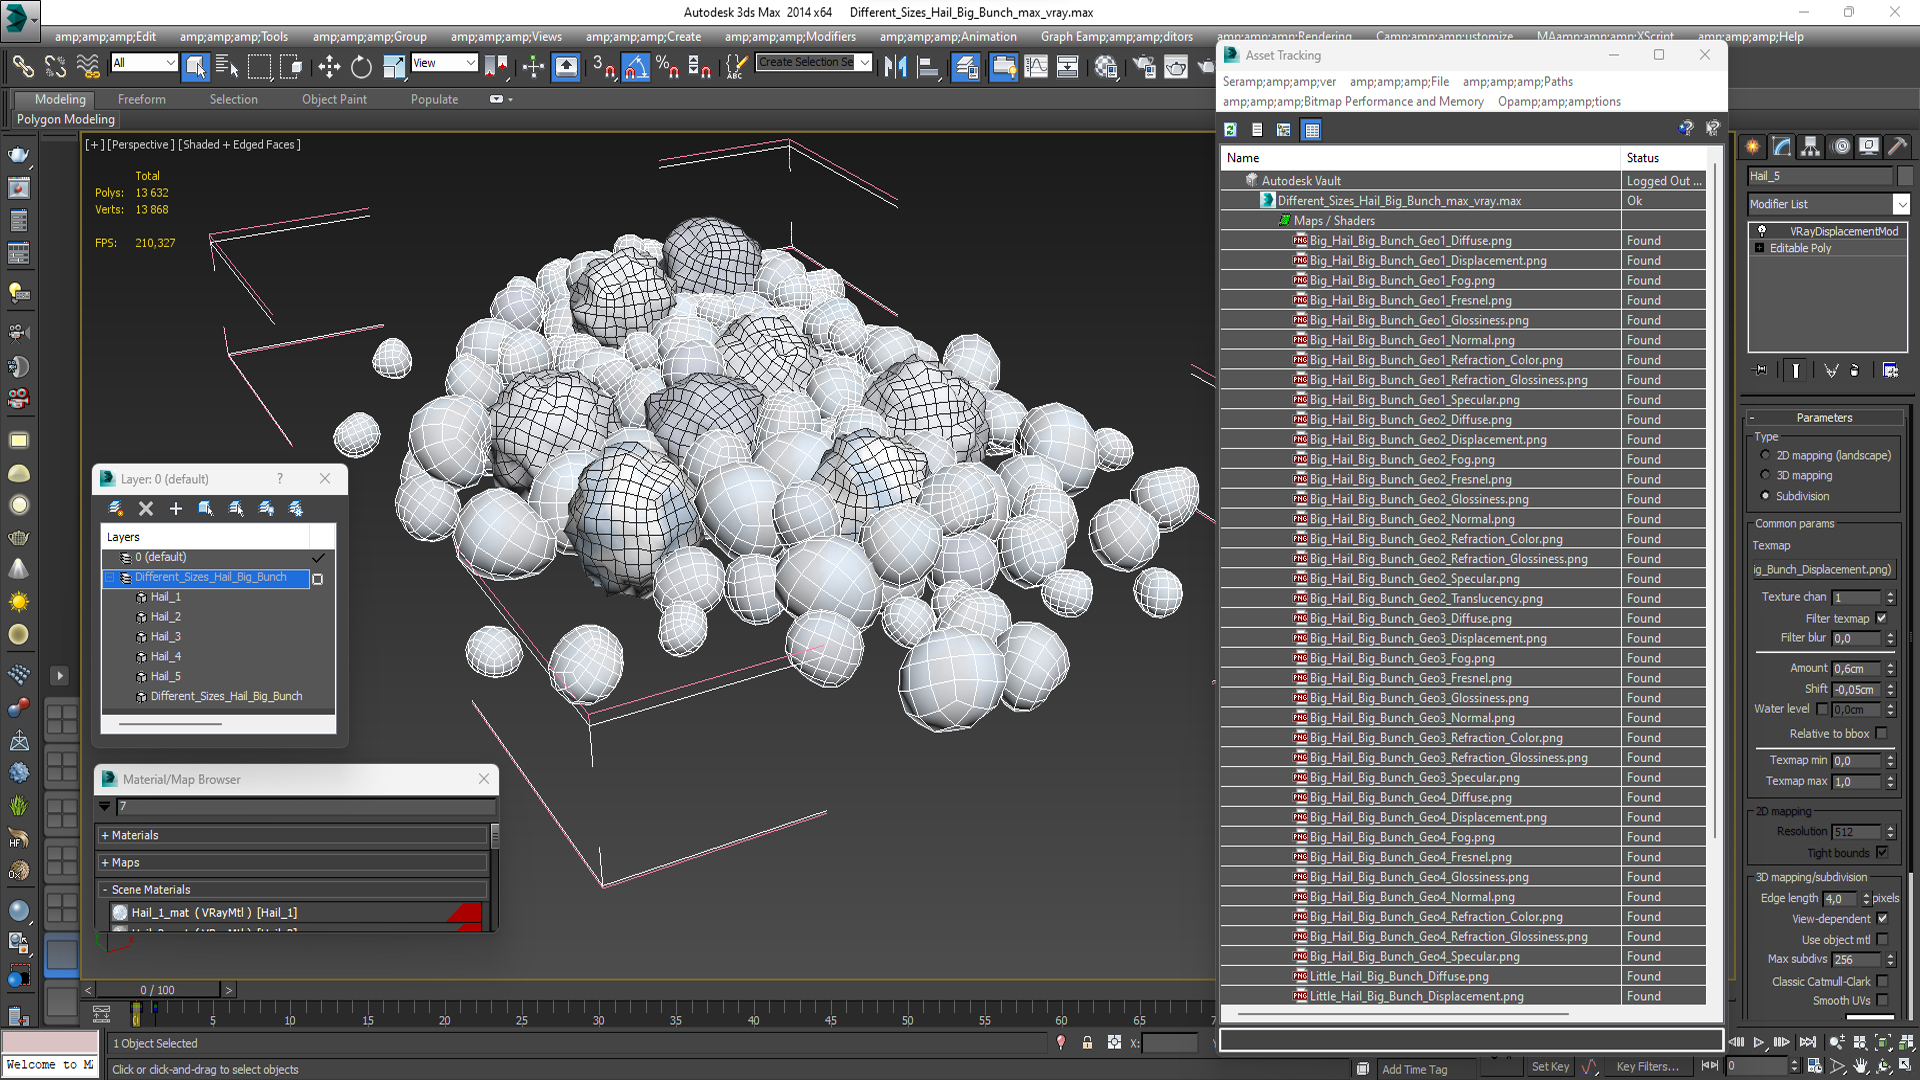The height and width of the screenshot is (1080, 1920).
Task: Enable Relative to bbox checkbox
Action: (1882, 733)
